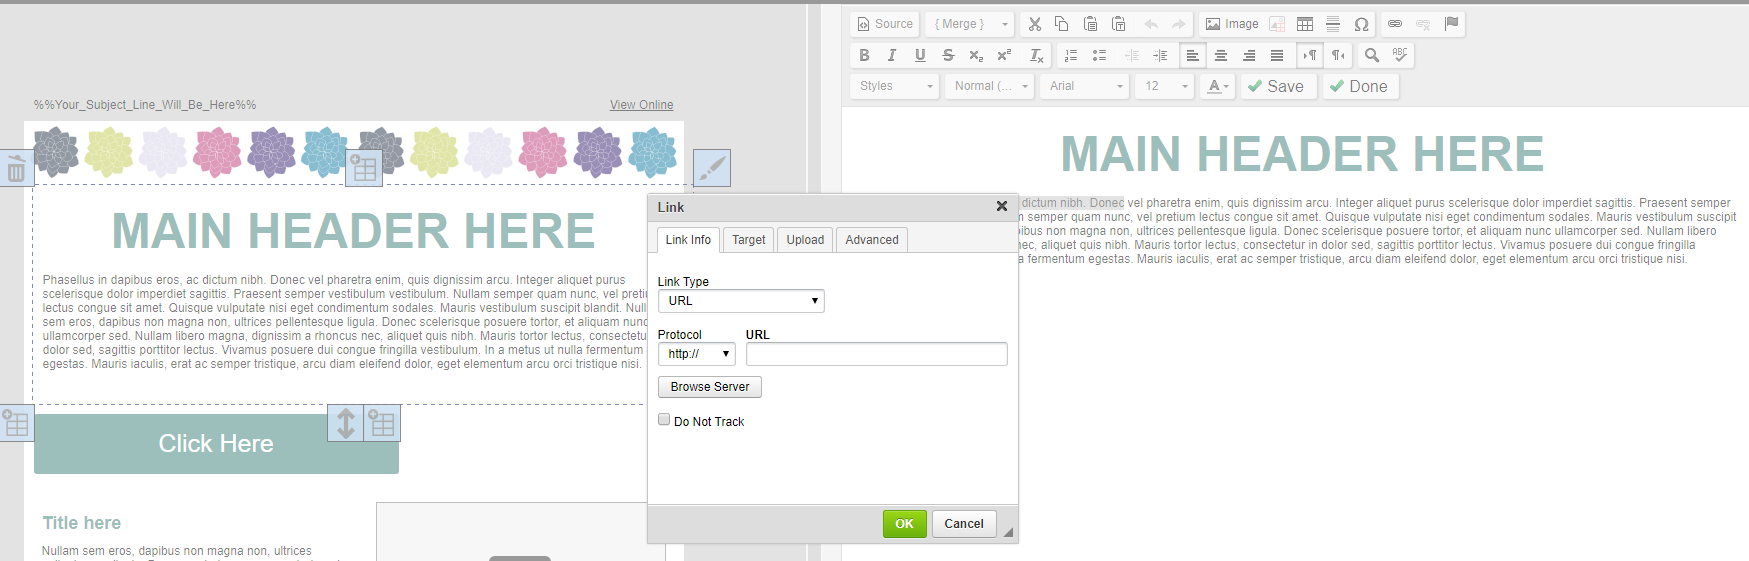
Task: Click the Unlink icon
Action: click(1423, 24)
